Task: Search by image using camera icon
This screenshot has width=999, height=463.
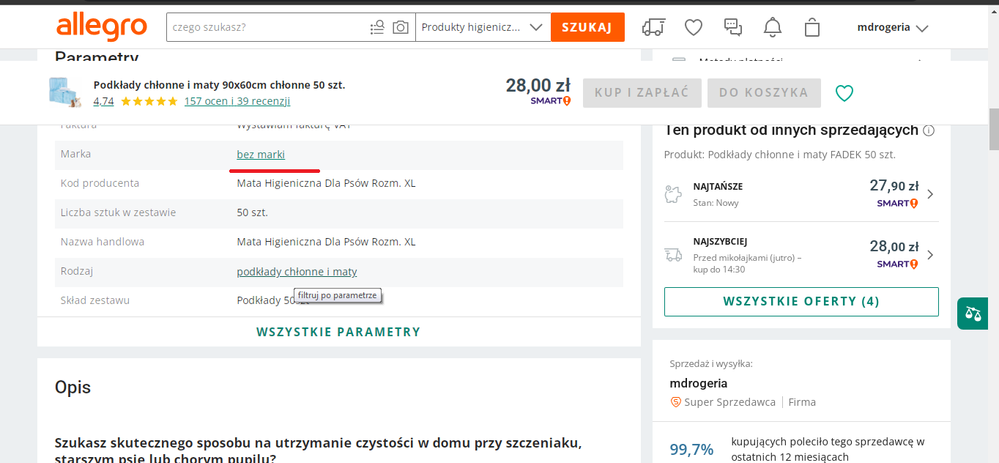Action: click(x=400, y=27)
